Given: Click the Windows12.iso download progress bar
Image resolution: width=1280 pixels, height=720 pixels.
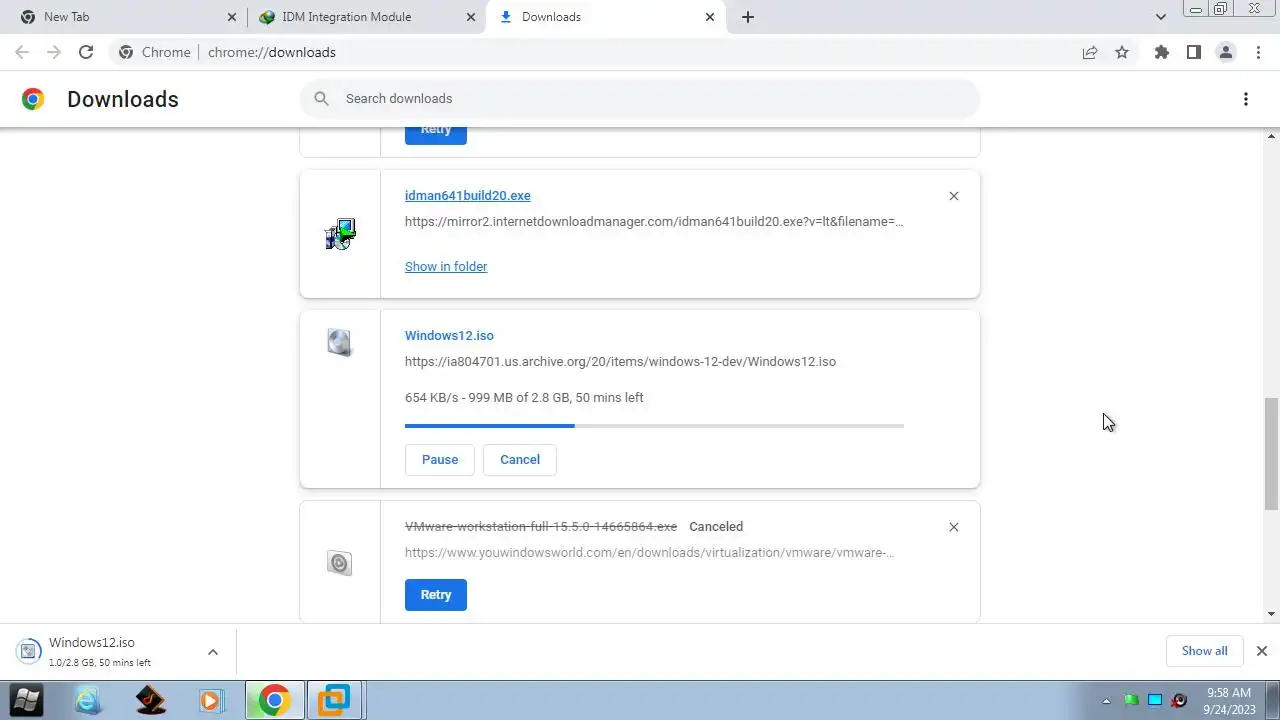Looking at the screenshot, I should pyautogui.click(x=654, y=426).
